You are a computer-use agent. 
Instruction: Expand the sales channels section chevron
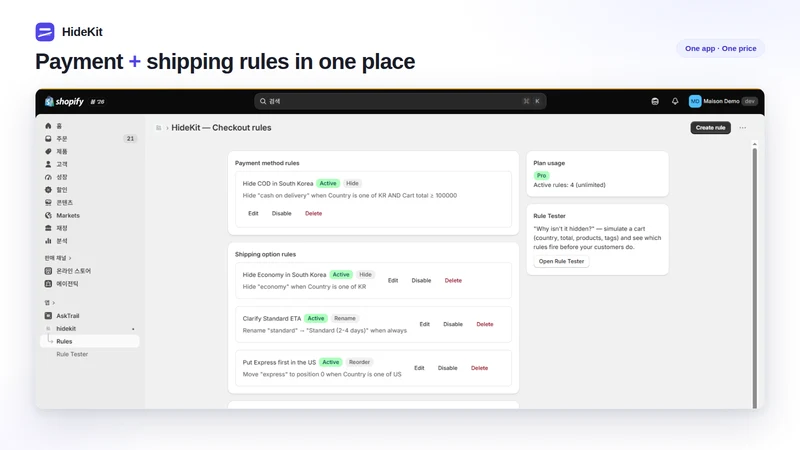click(x=70, y=258)
